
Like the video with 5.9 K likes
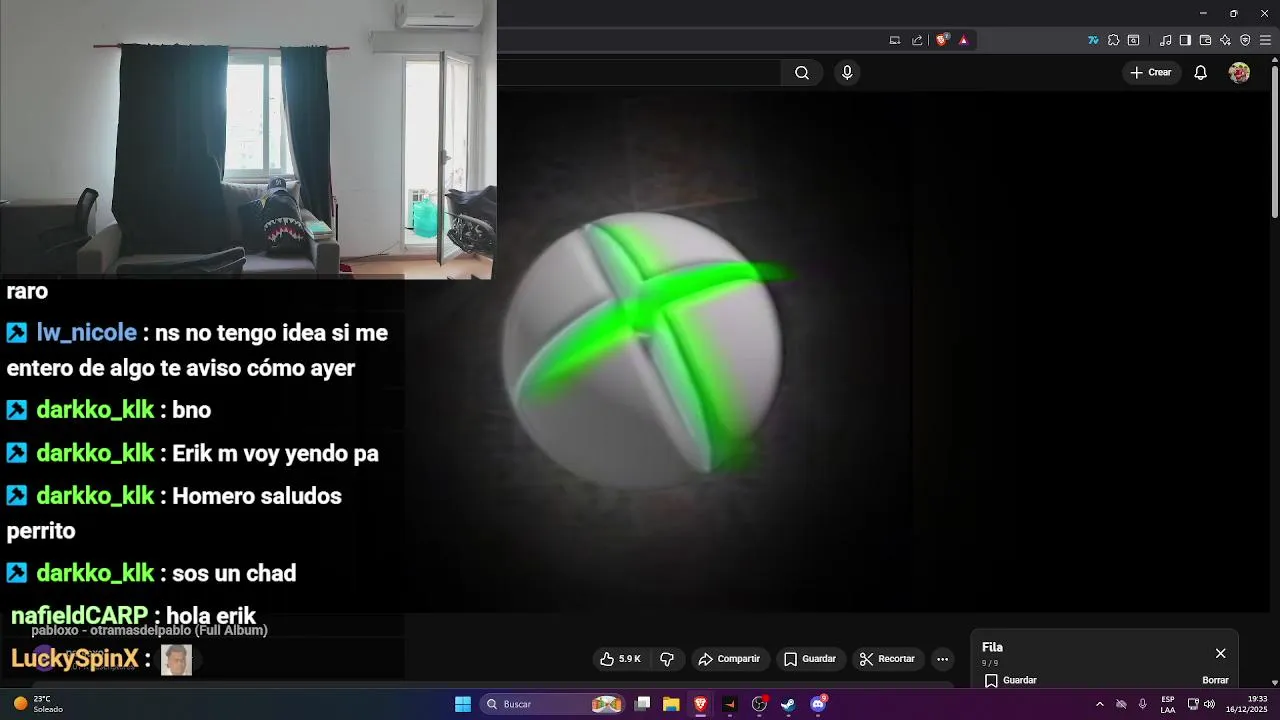(620, 659)
